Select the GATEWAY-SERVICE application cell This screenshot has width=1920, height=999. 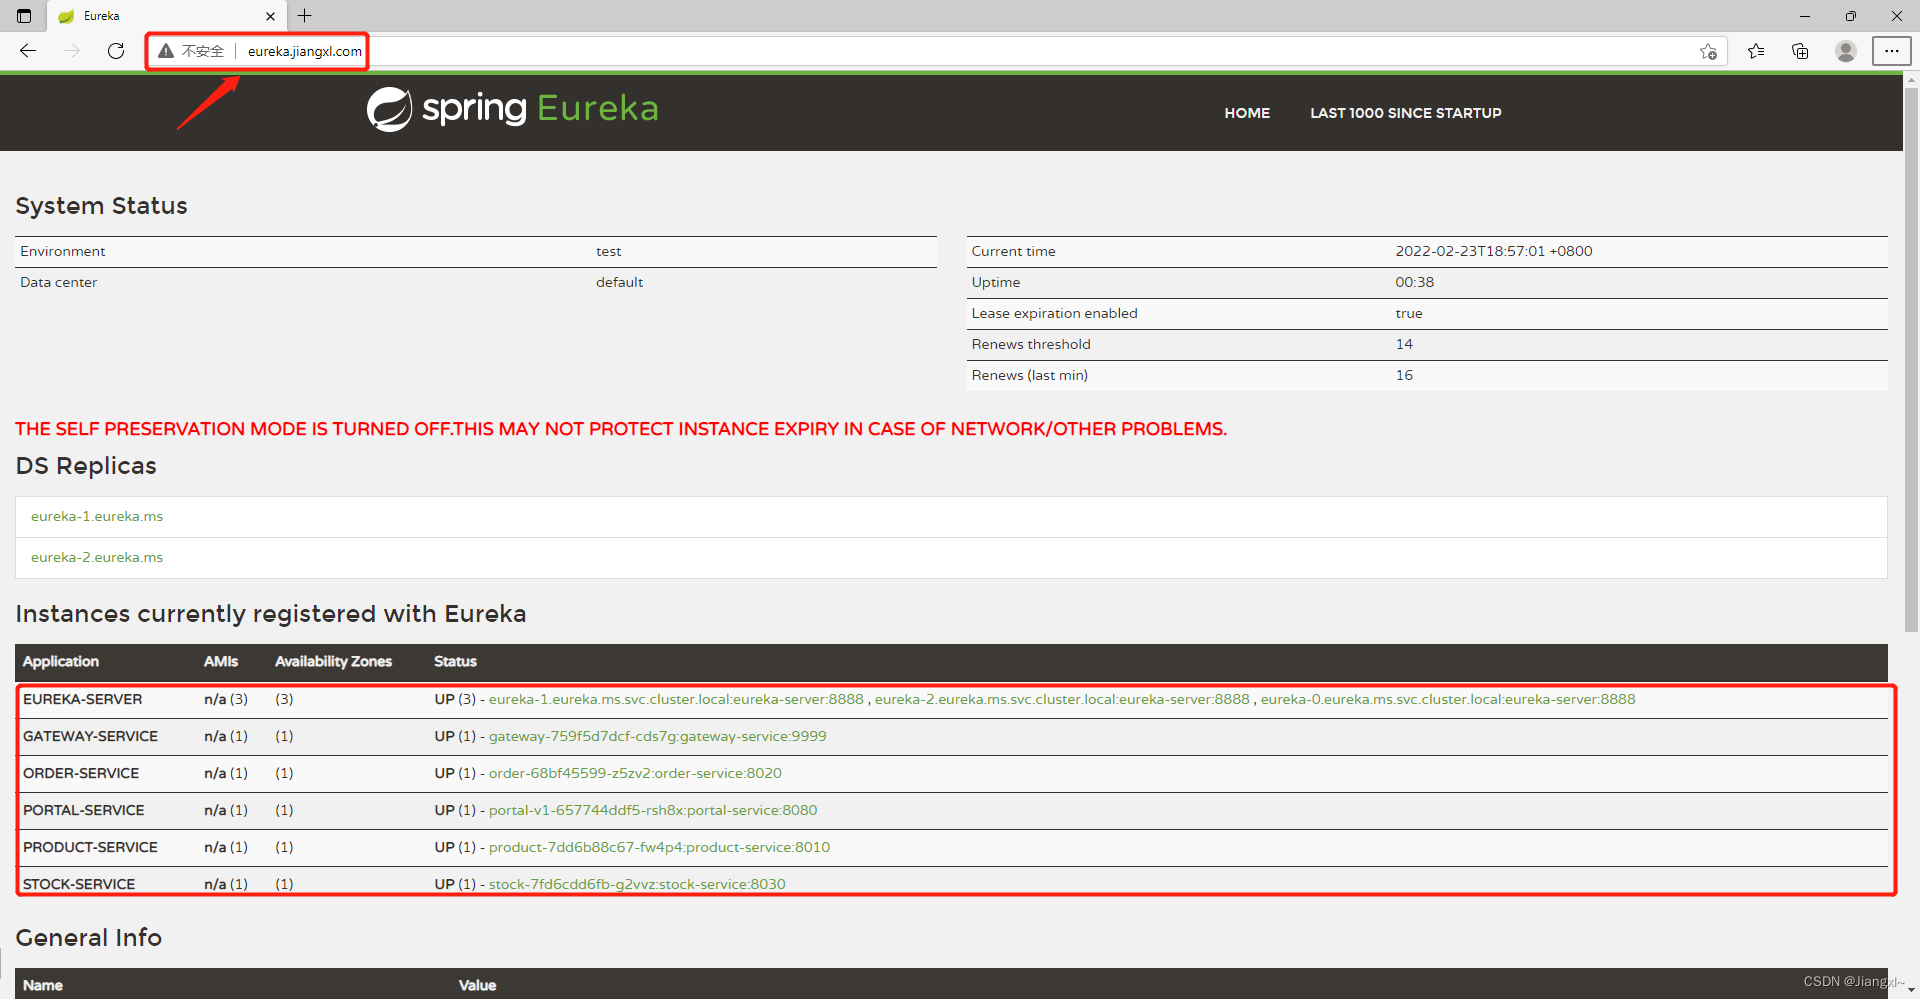[x=90, y=736]
